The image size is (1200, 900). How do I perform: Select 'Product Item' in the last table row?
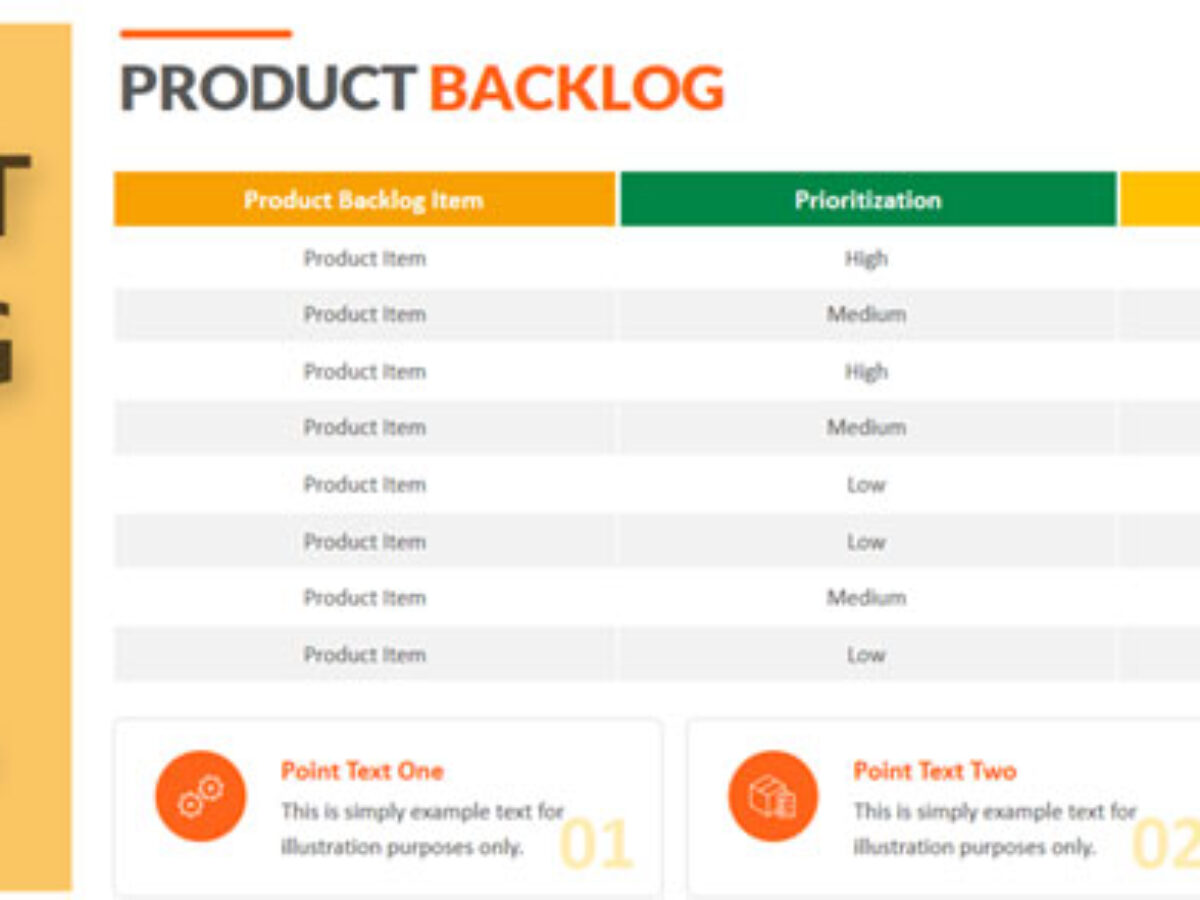[365, 654]
